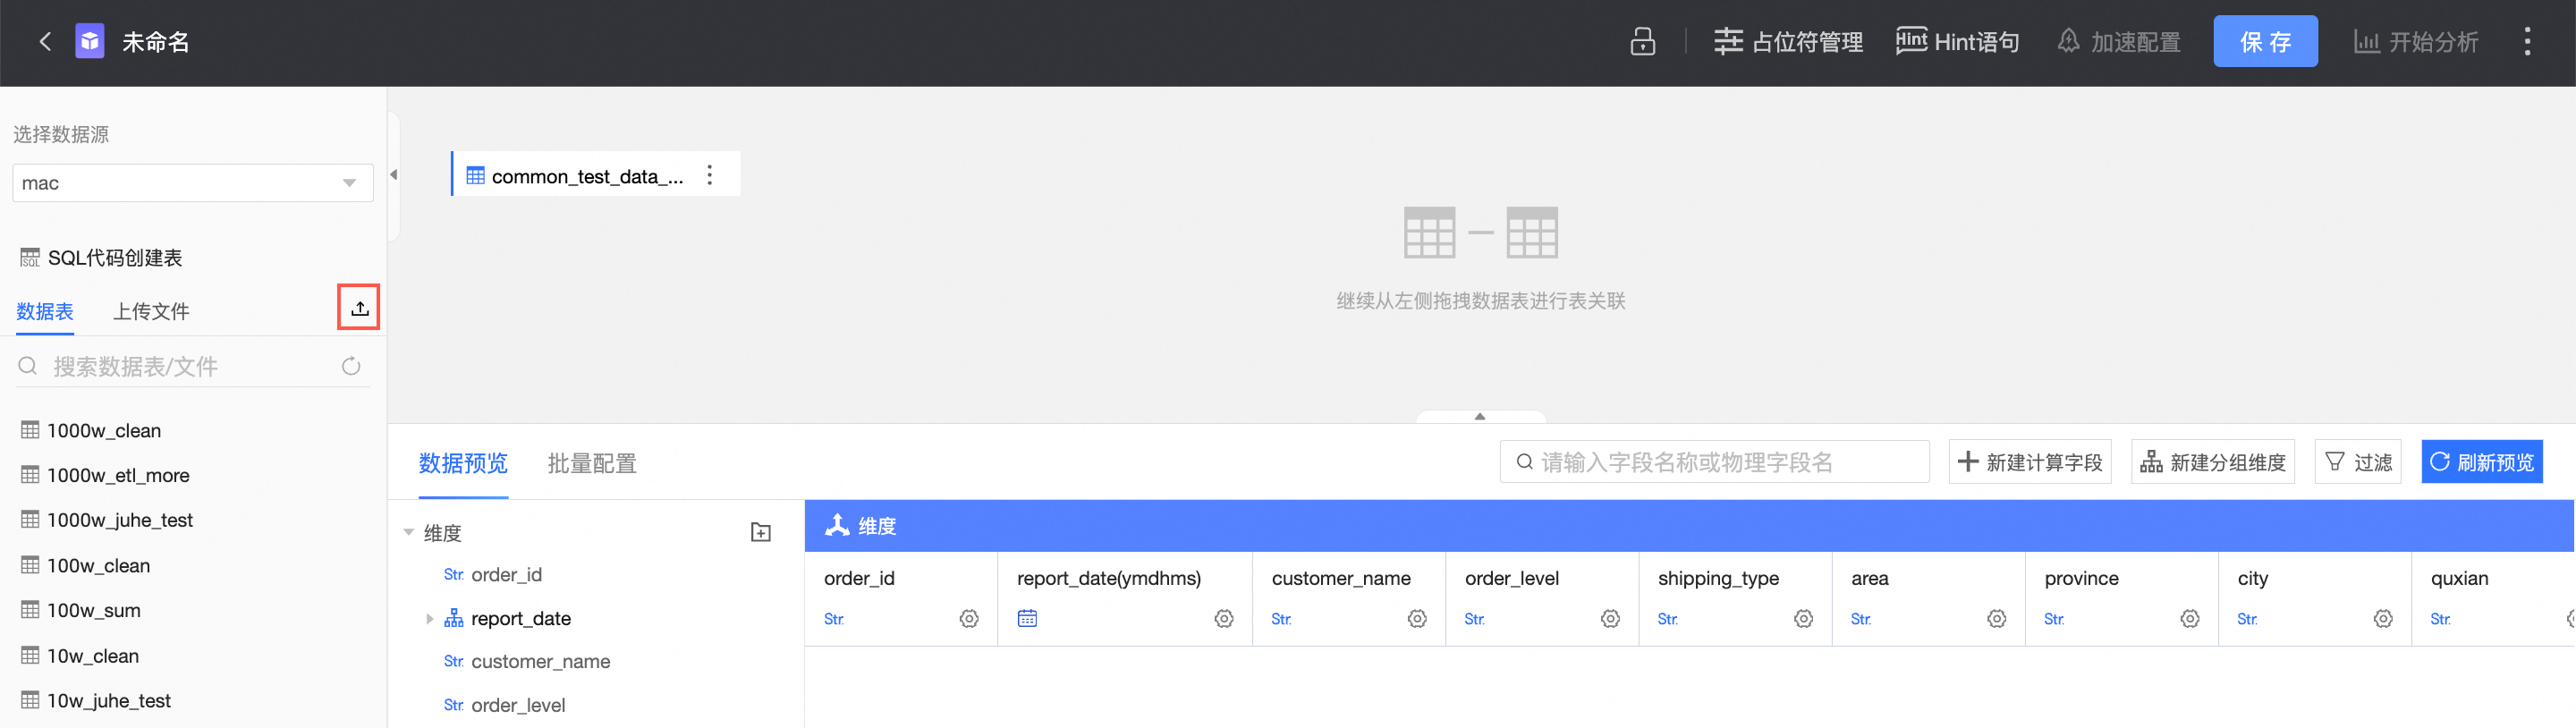Viewport: 2576px width, 728px height.
Task: Click Str. type icon under customer_name column
Action: [x=1281, y=620]
